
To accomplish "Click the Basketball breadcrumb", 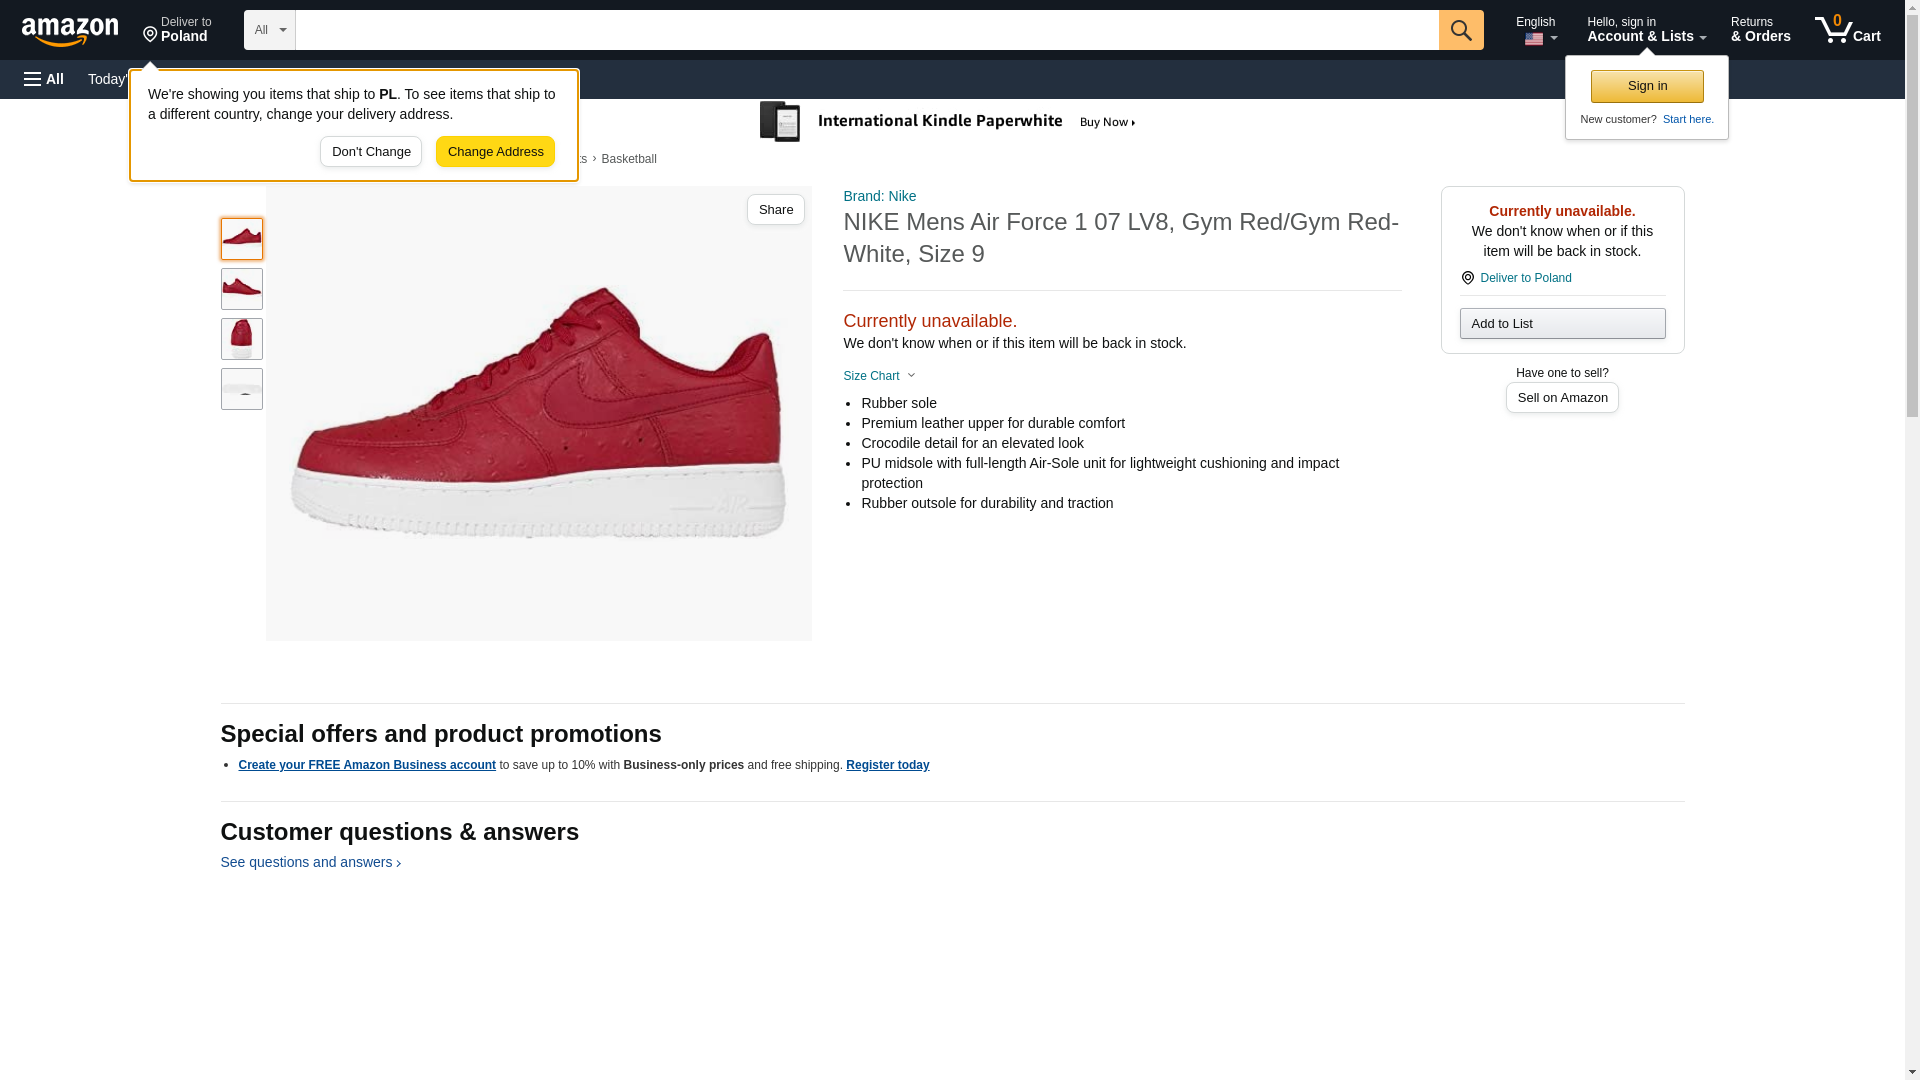I will pos(628,159).
